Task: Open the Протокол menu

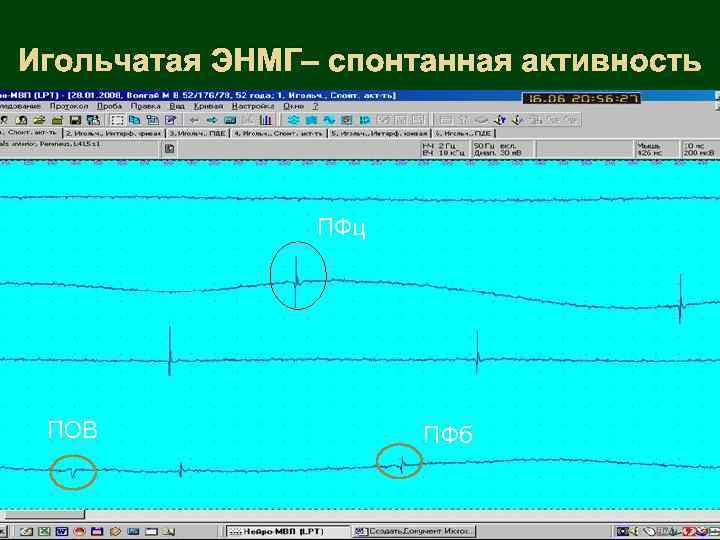Action: point(68,106)
